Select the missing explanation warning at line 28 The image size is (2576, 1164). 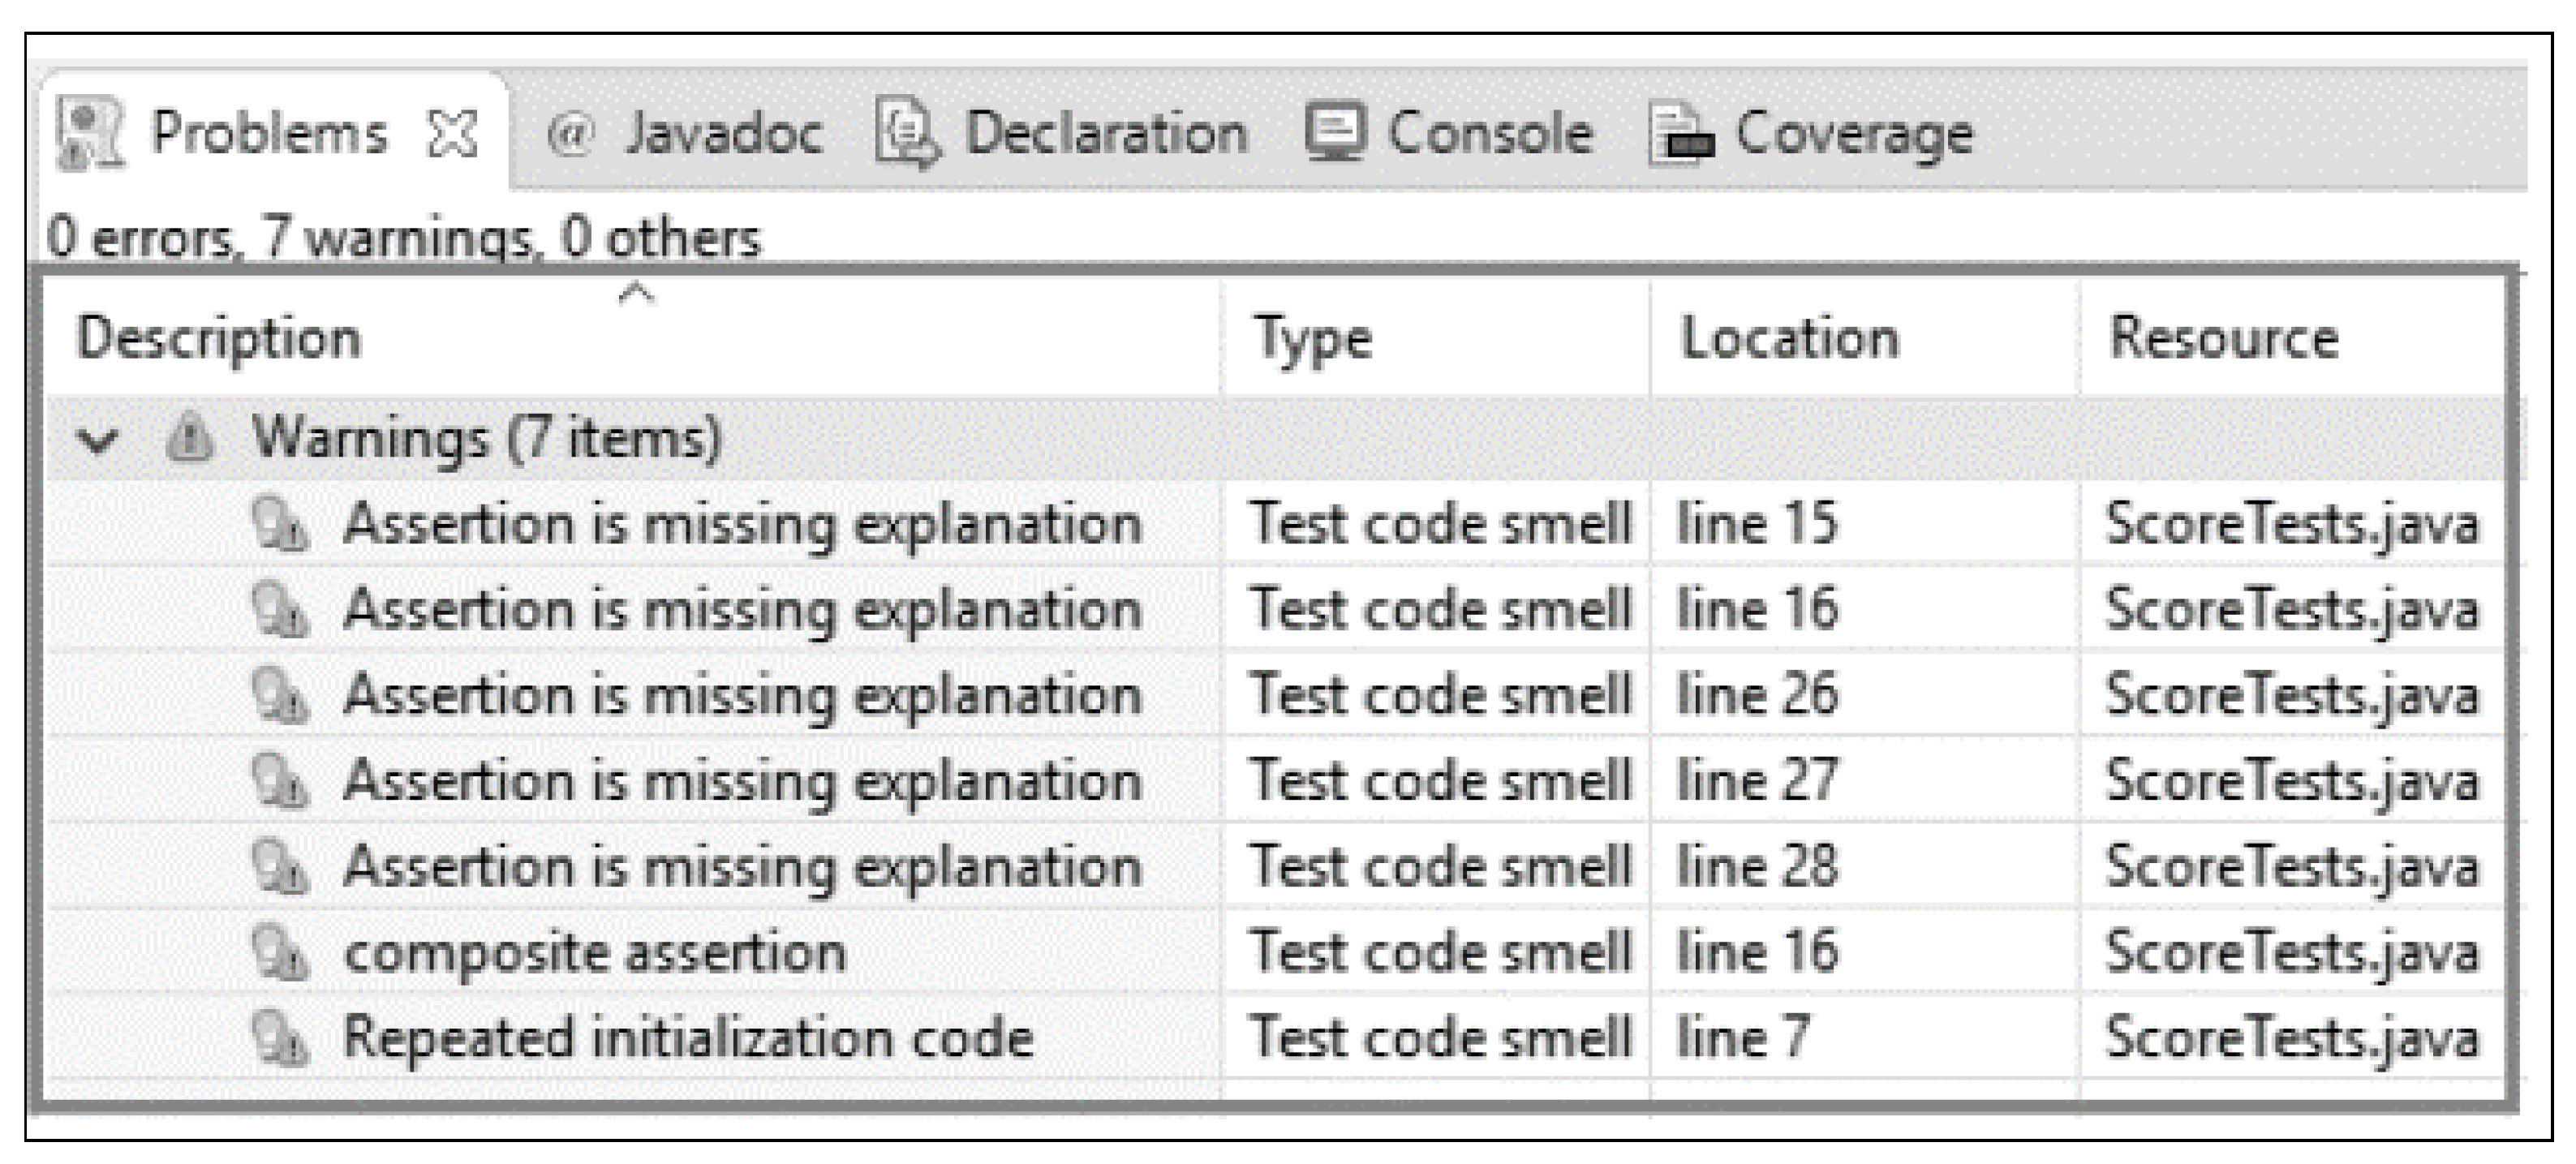(x=741, y=867)
